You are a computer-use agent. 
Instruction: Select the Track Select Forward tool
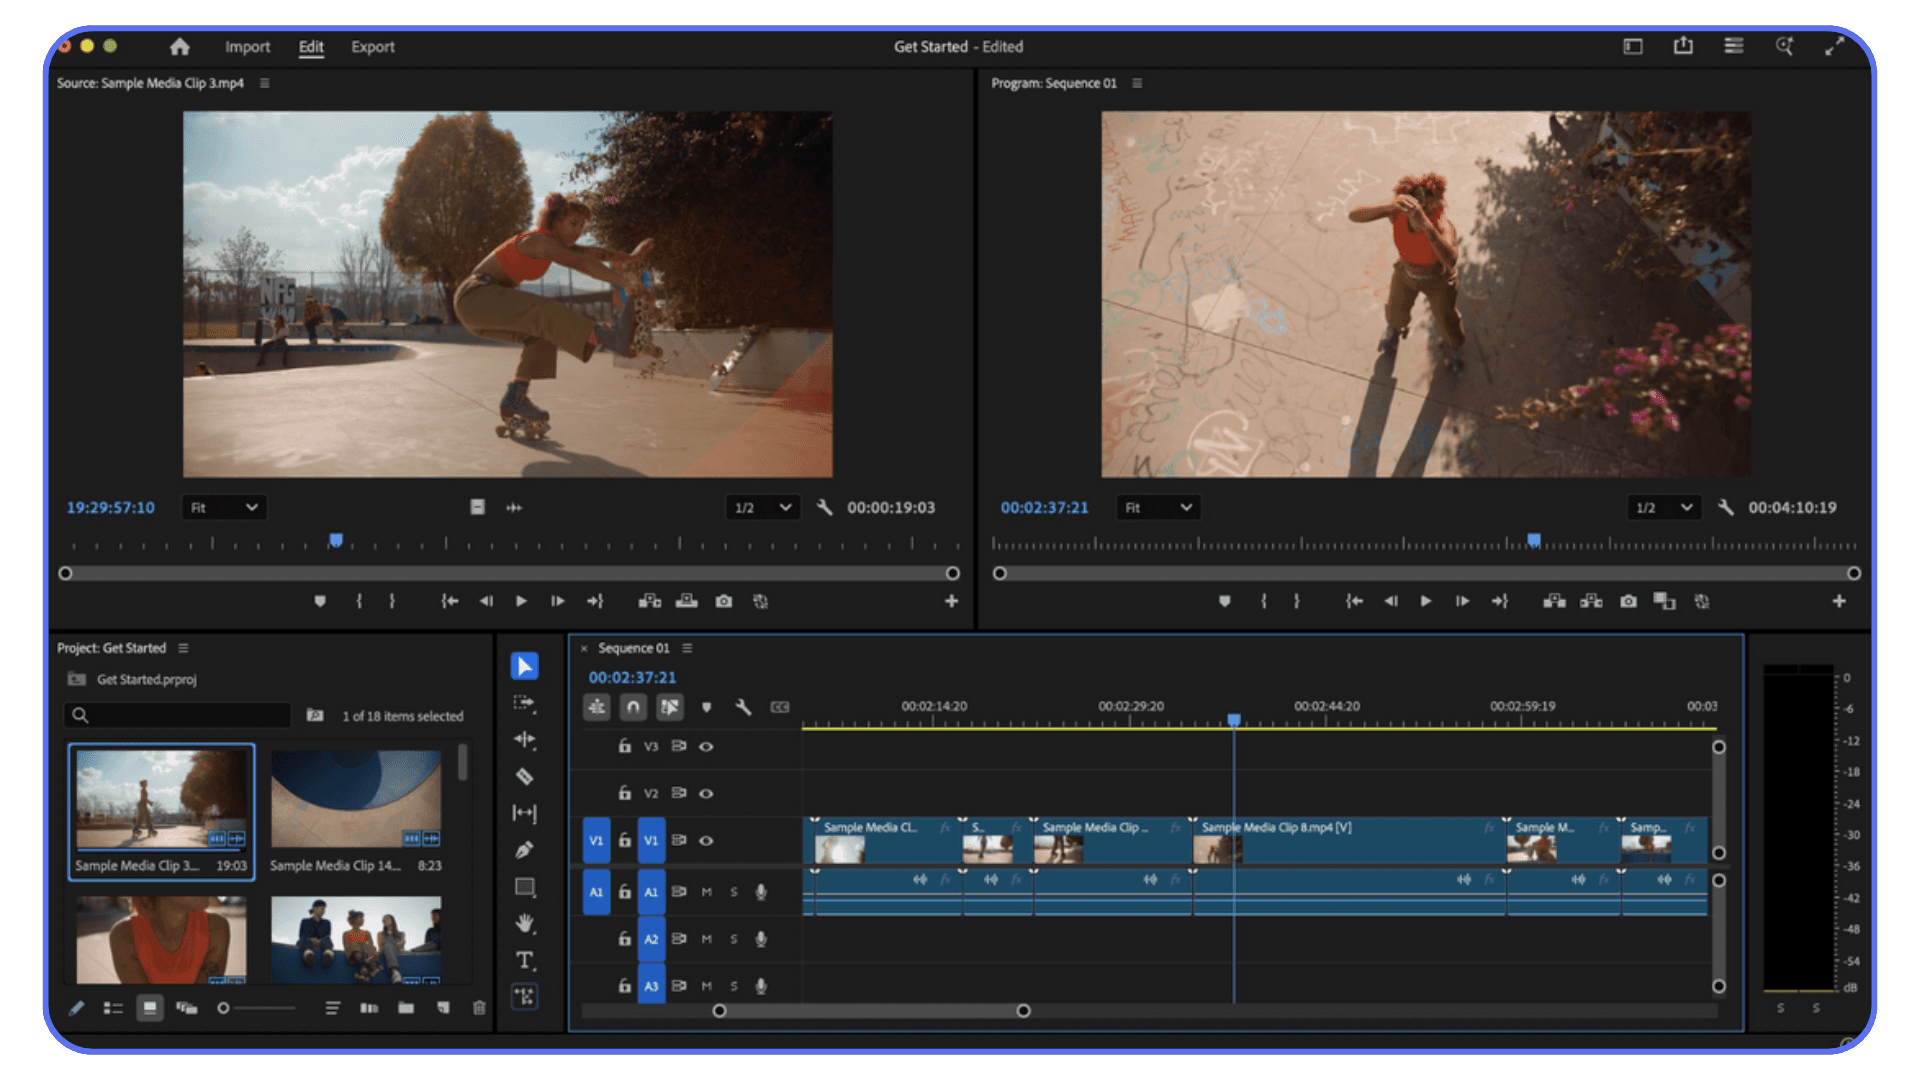[524, 703]
